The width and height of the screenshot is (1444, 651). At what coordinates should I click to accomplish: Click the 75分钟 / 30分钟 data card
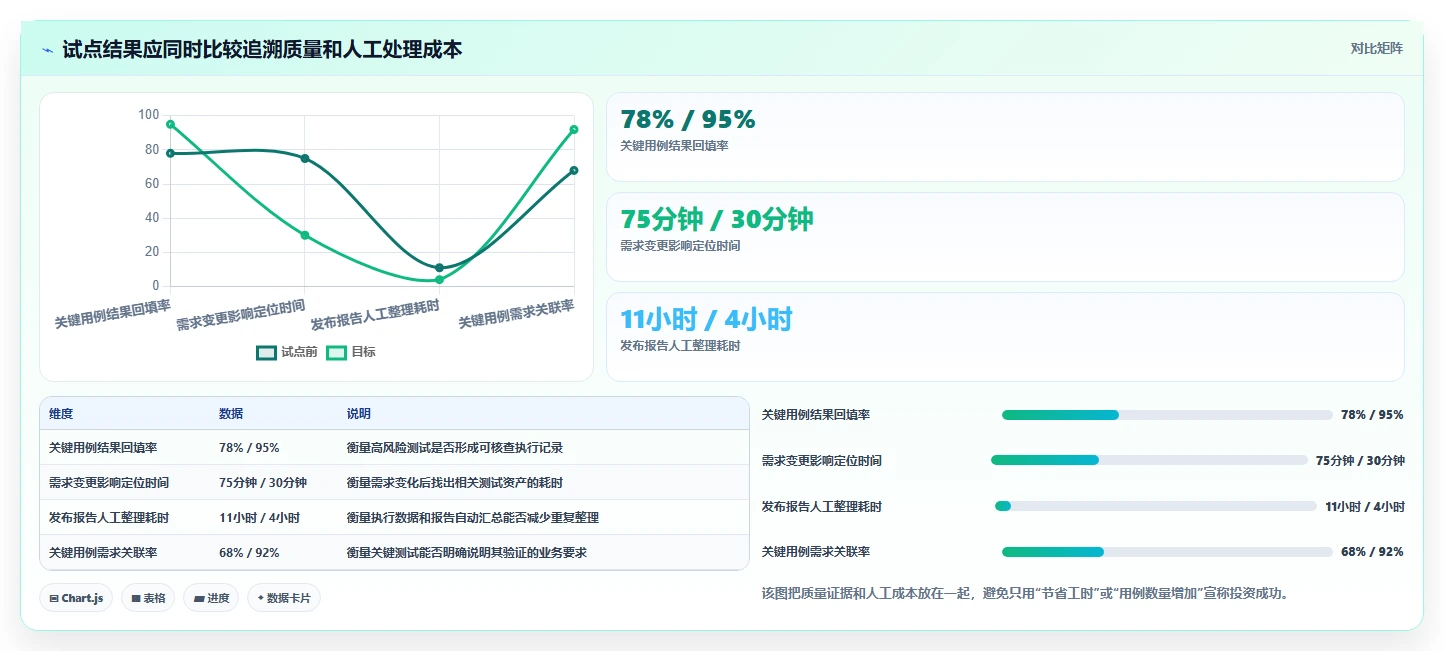click(1005, 237)
